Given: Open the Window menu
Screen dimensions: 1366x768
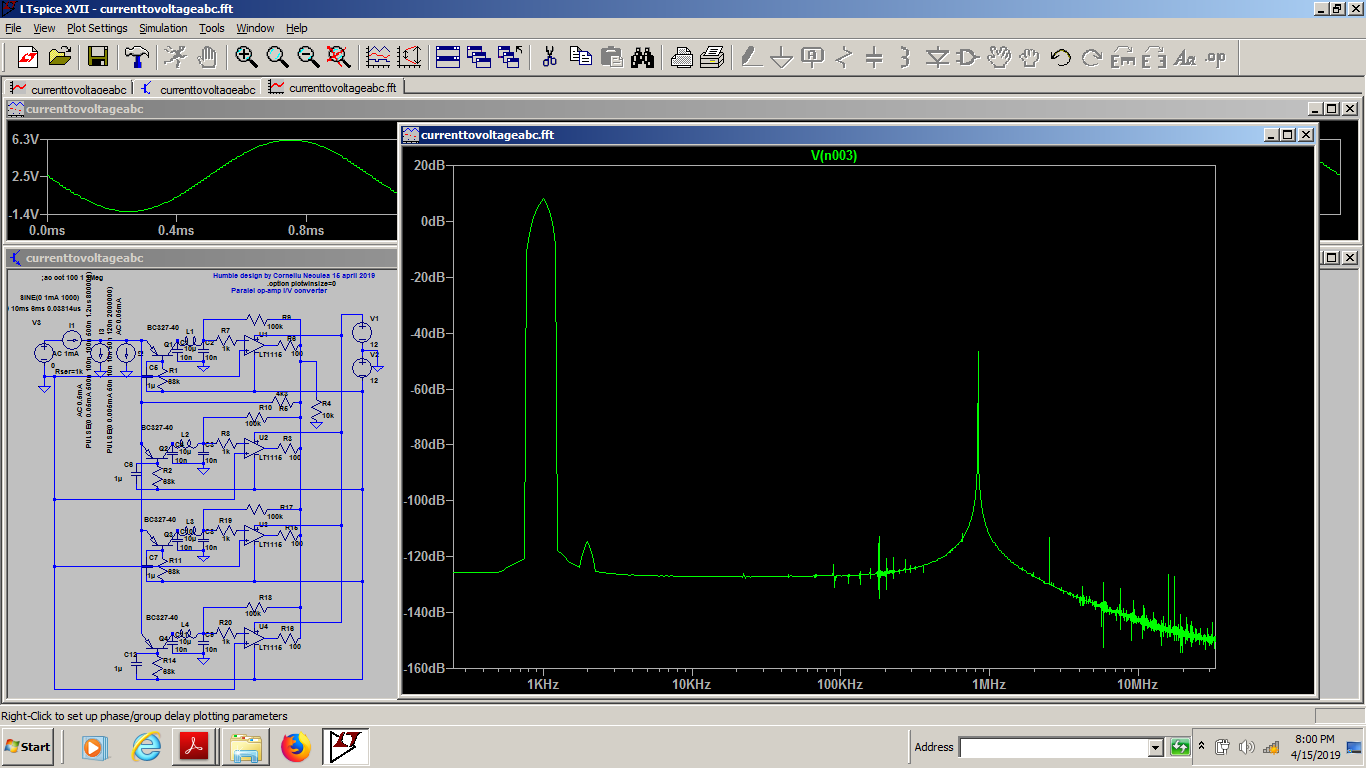Looking at the screenshot, I should [255, 28].
